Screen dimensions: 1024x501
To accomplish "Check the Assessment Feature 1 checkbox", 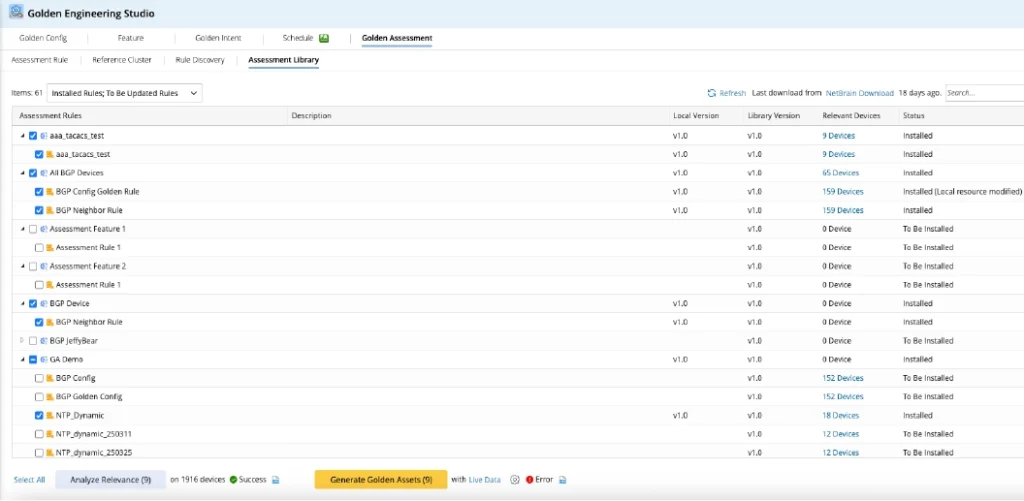I will [x=33, y=229].
